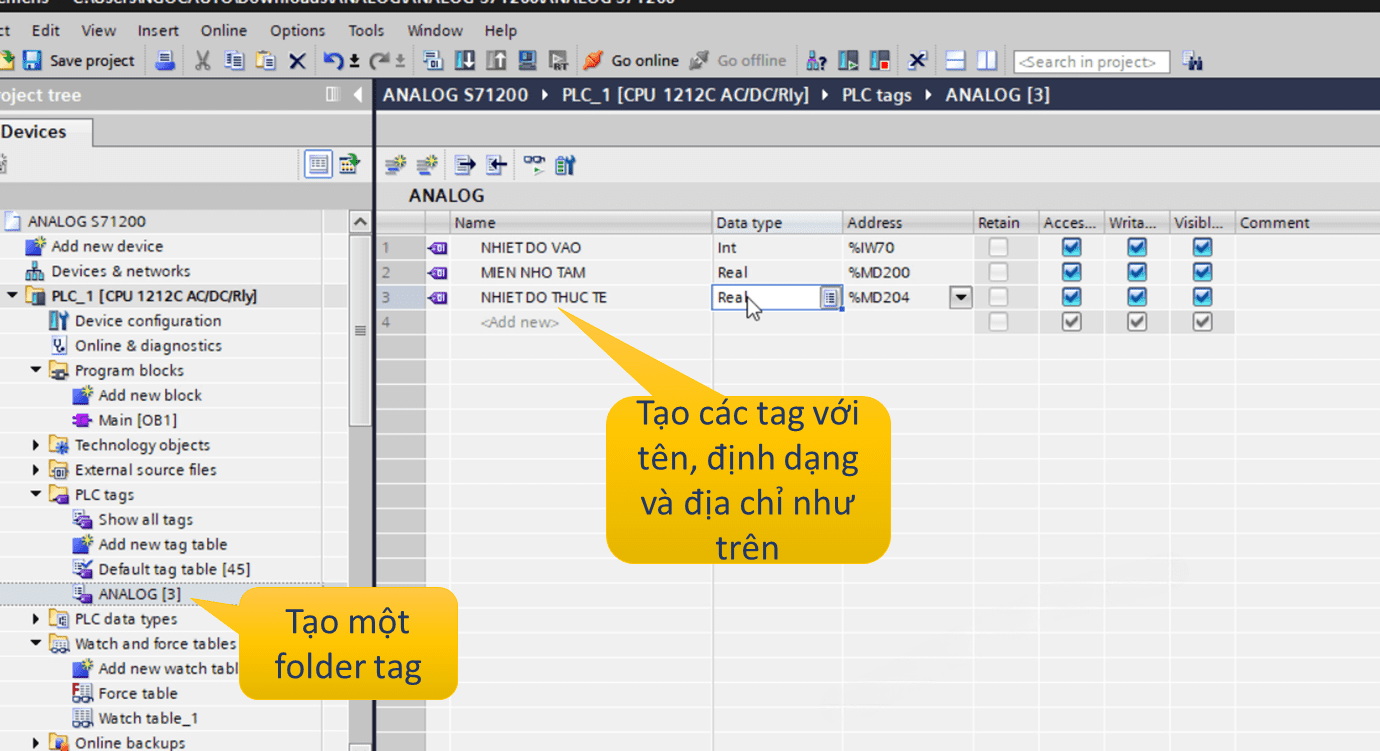Click the Compile icon in the toolbar
This screenshot has width=1380, height=751.
tap(433, 60)
